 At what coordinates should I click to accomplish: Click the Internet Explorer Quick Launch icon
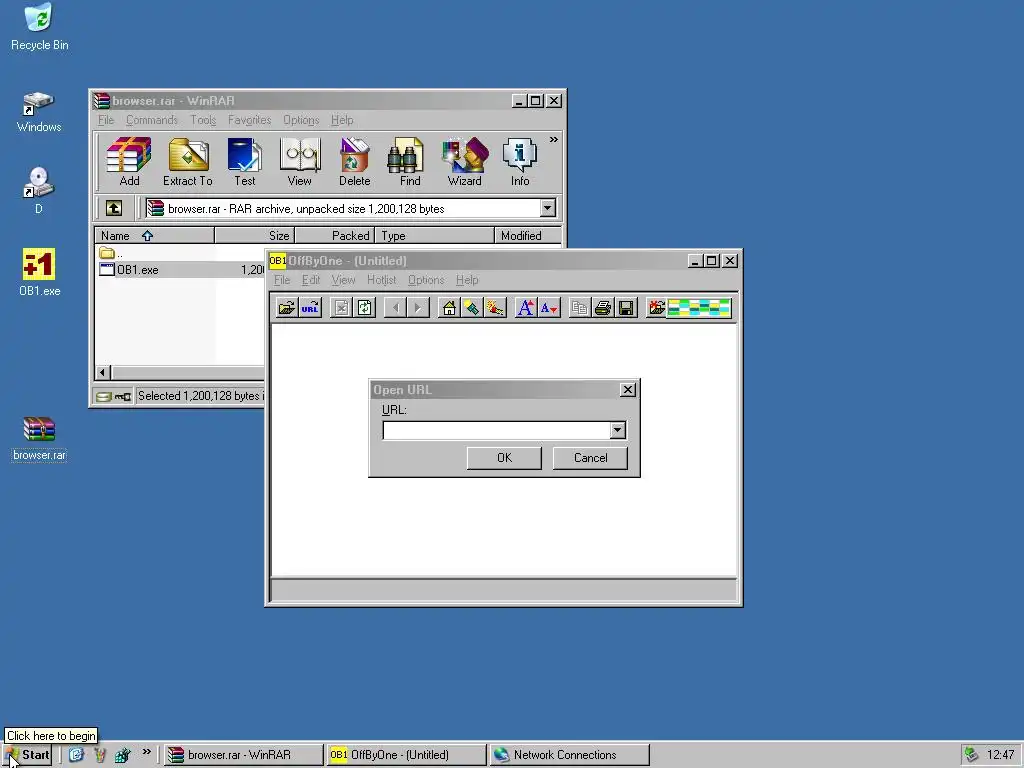[x=76, y=755]
